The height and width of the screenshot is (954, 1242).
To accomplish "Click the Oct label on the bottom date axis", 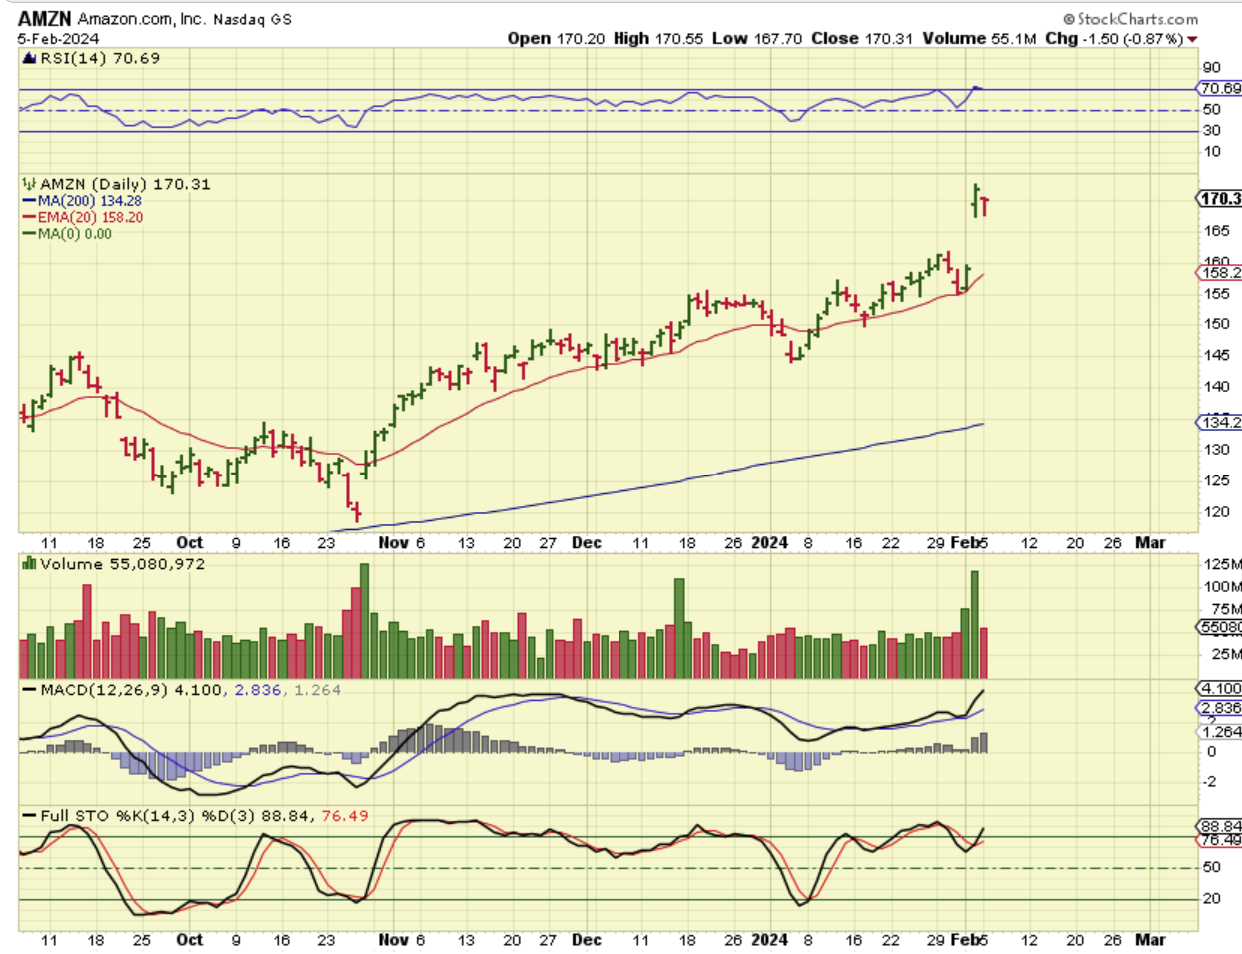I will pos(189,940).
